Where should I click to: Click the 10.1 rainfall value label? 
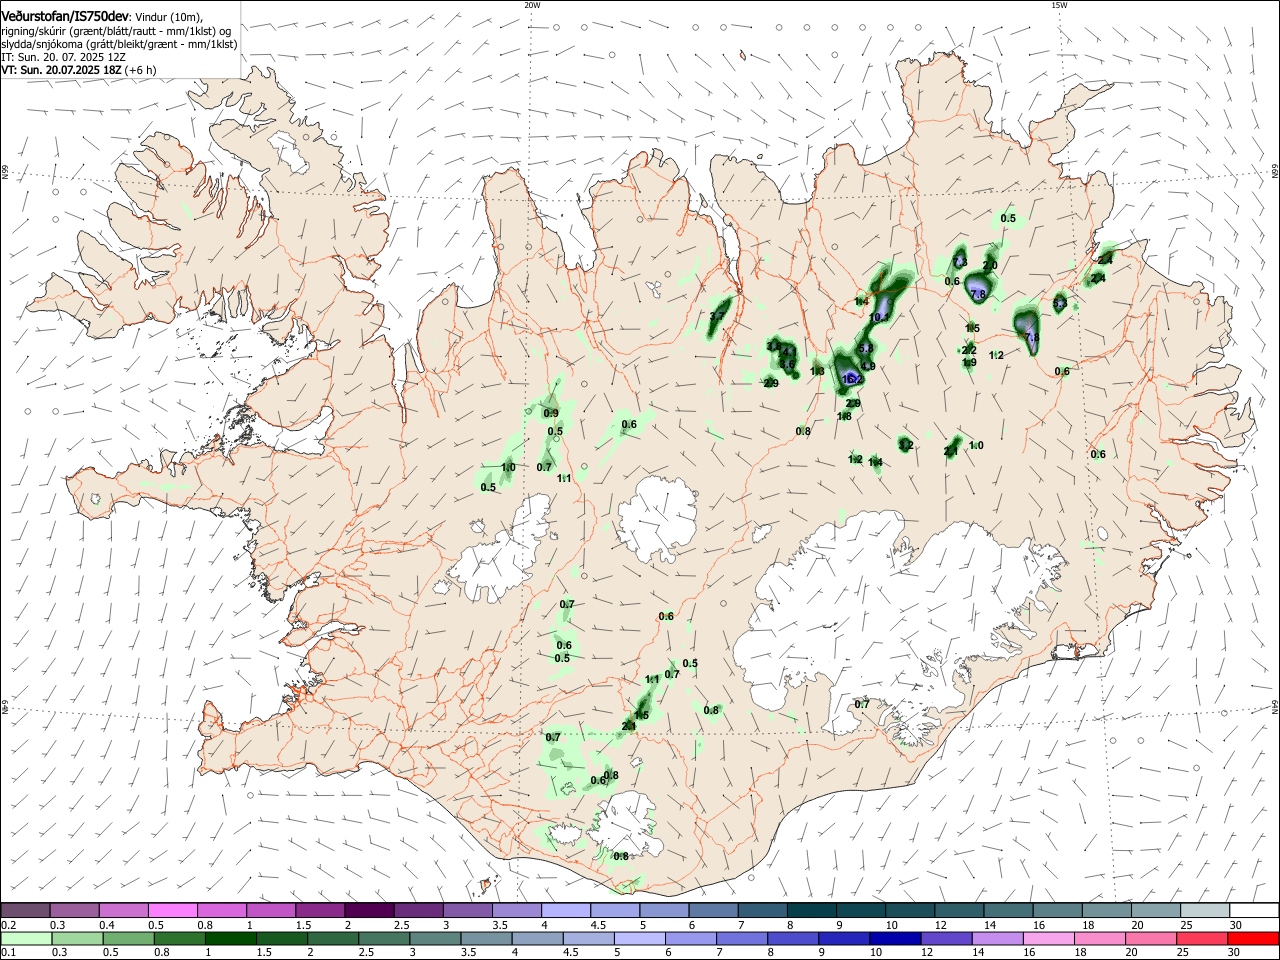880,318
